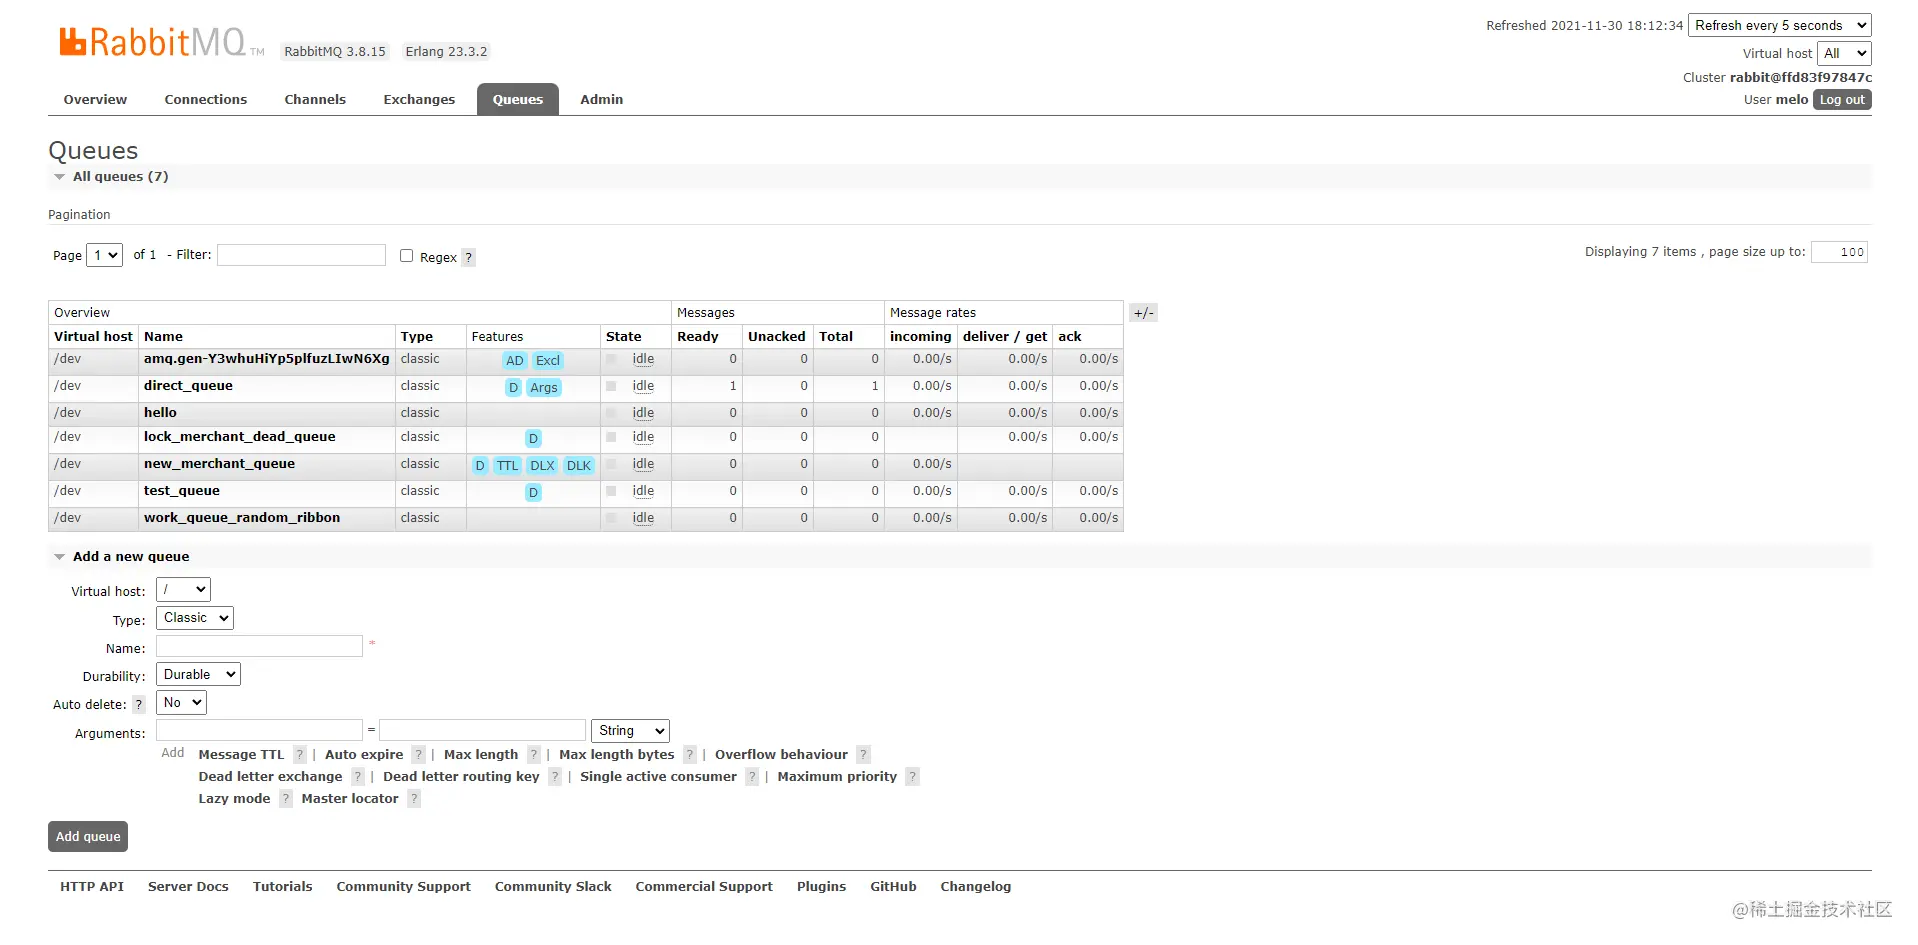1918x945 pixels.
Task: Click the RabbitMQ logo
Action: point(161,42)
